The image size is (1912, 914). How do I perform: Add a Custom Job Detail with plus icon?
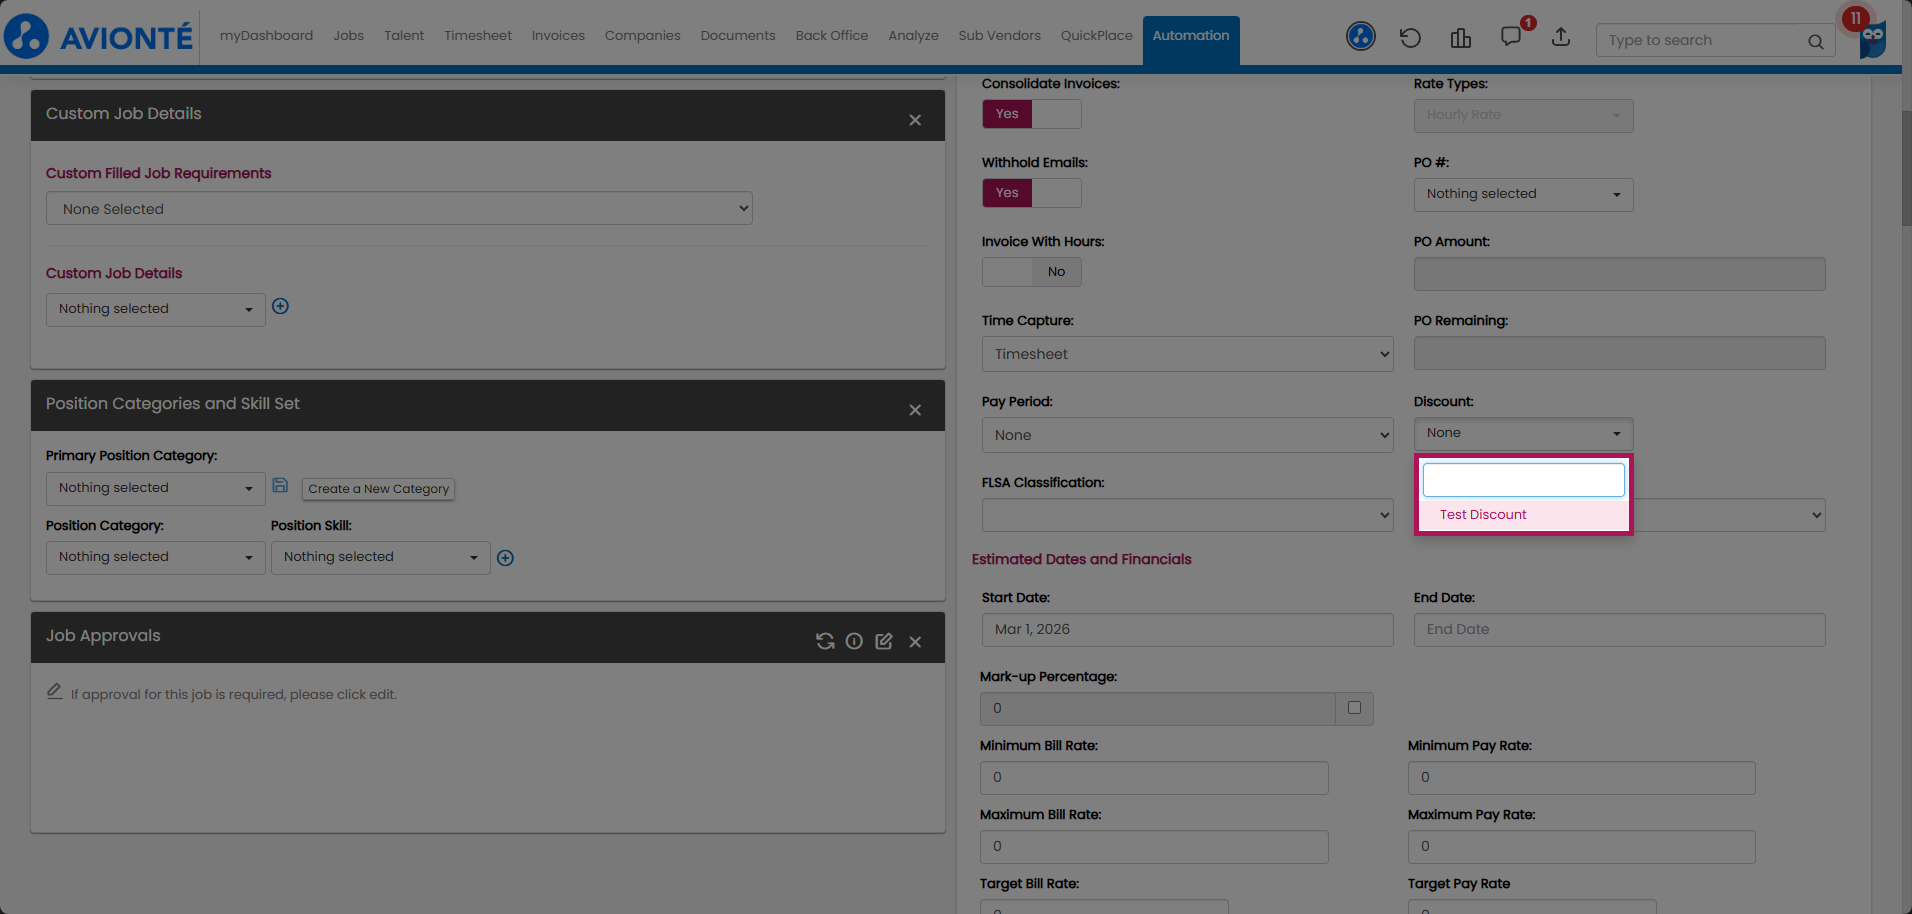coord(281,306)
